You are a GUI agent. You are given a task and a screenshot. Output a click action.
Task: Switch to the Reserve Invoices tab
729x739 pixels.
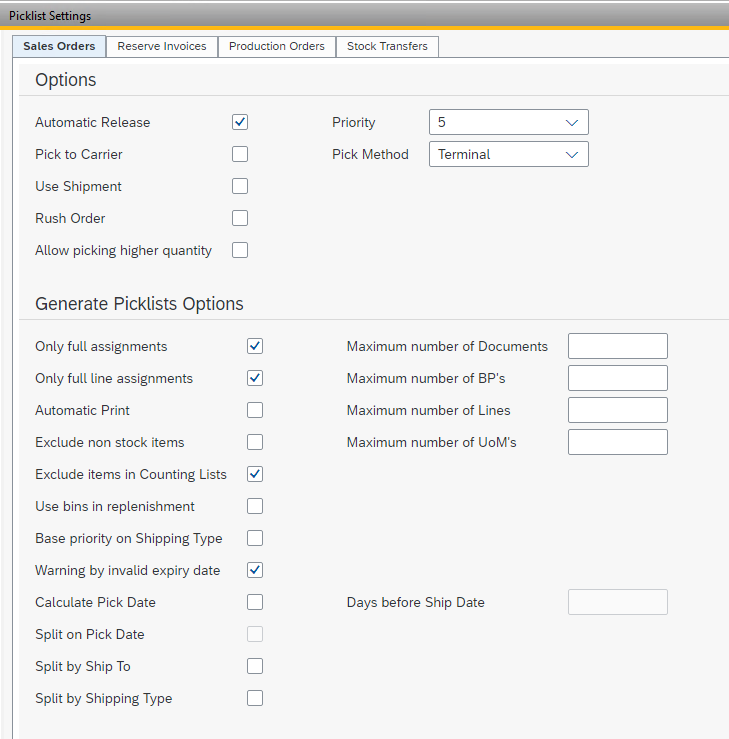click(162, 46)
